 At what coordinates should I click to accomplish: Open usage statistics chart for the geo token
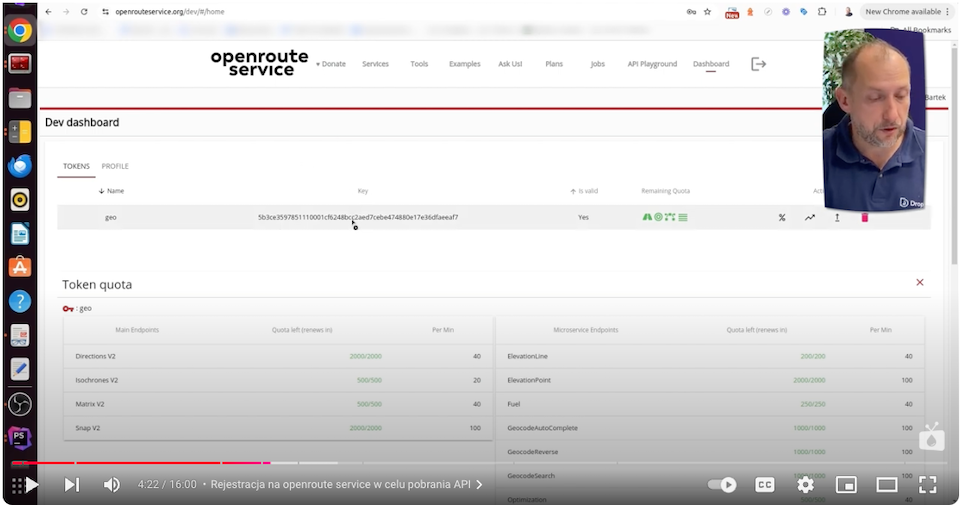tap(809, 217)
